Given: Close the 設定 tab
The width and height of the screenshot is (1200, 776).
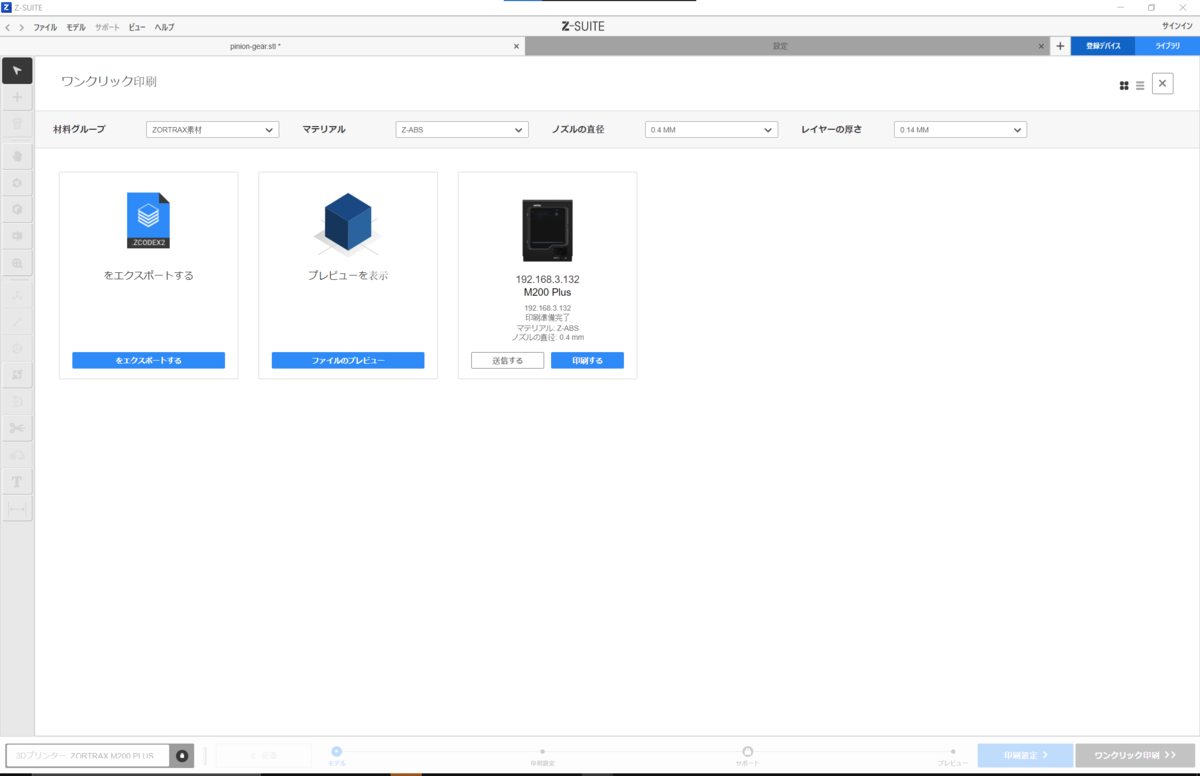Looking at the screenshot, I should click(1041, 46).
